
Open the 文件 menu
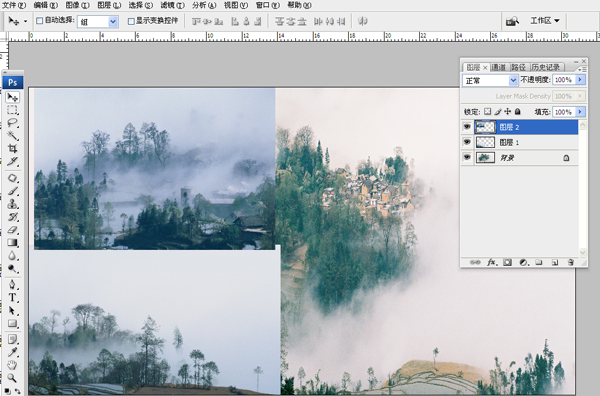point(14,5)
